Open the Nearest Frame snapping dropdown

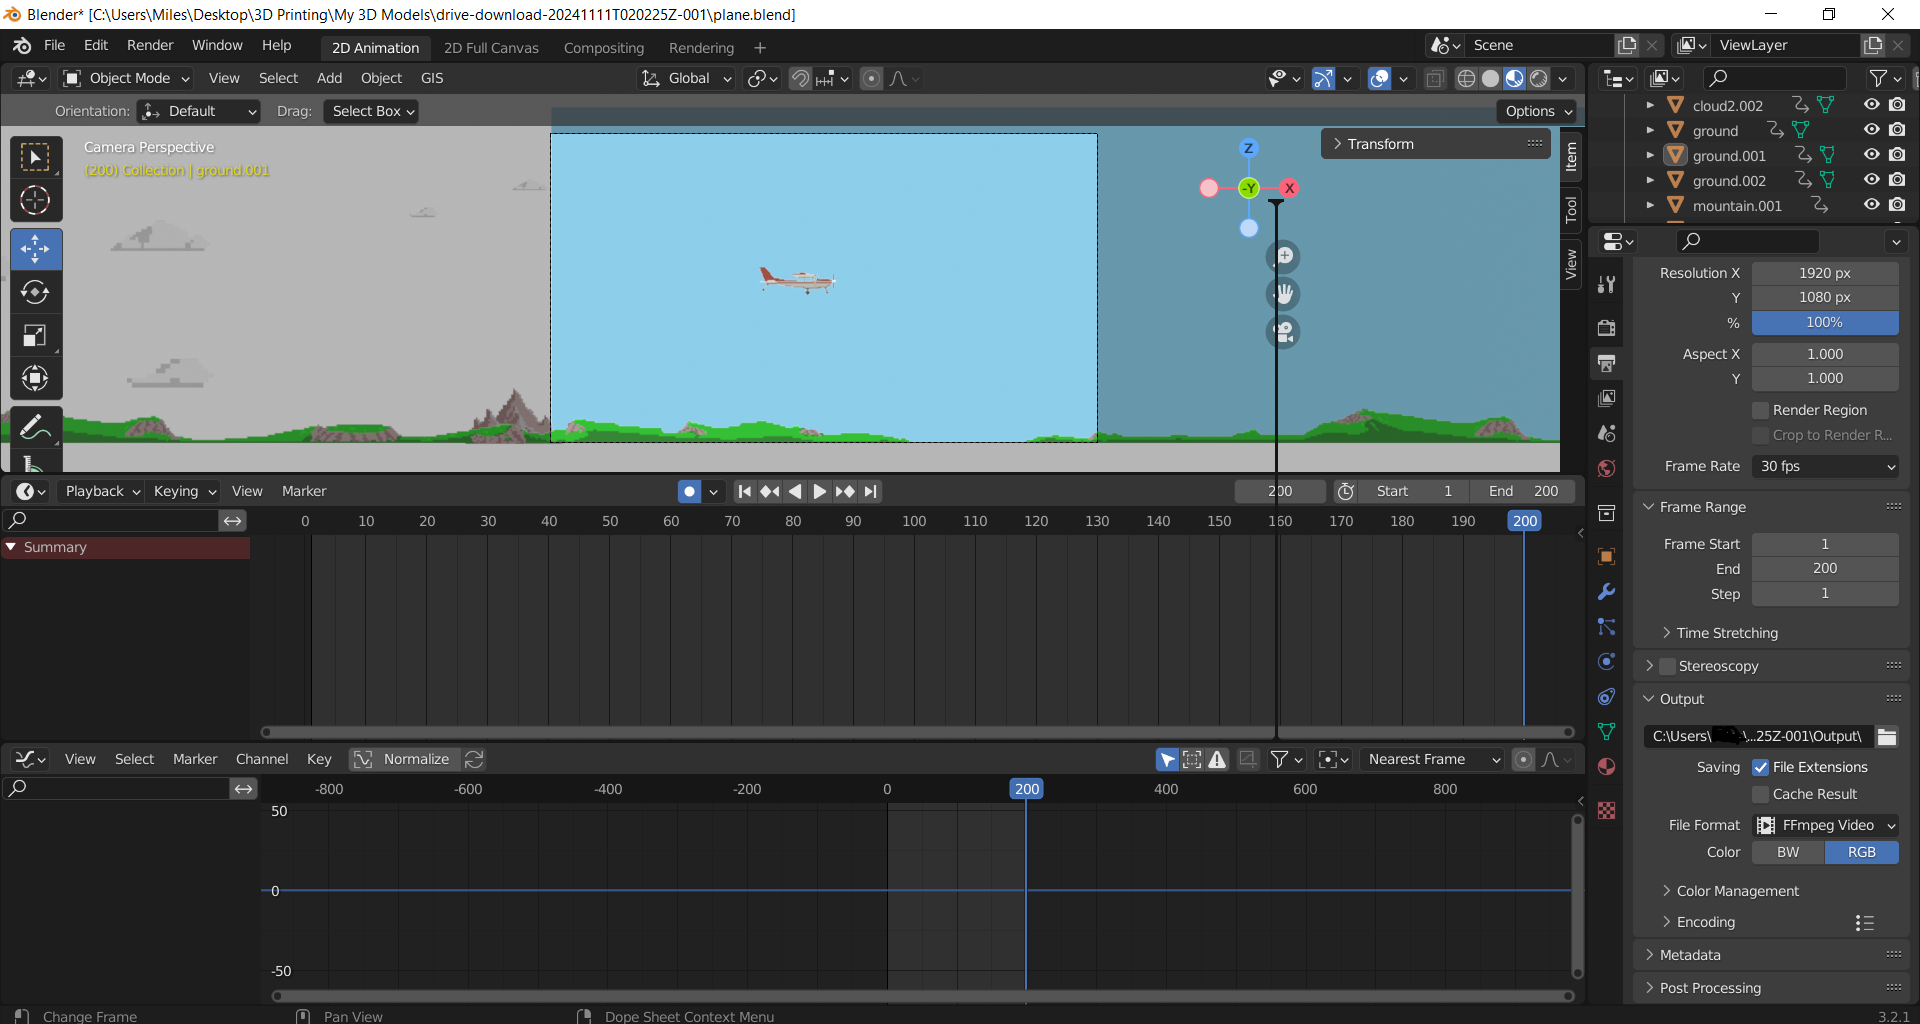pyautogui.click(x=1433, y=759)
